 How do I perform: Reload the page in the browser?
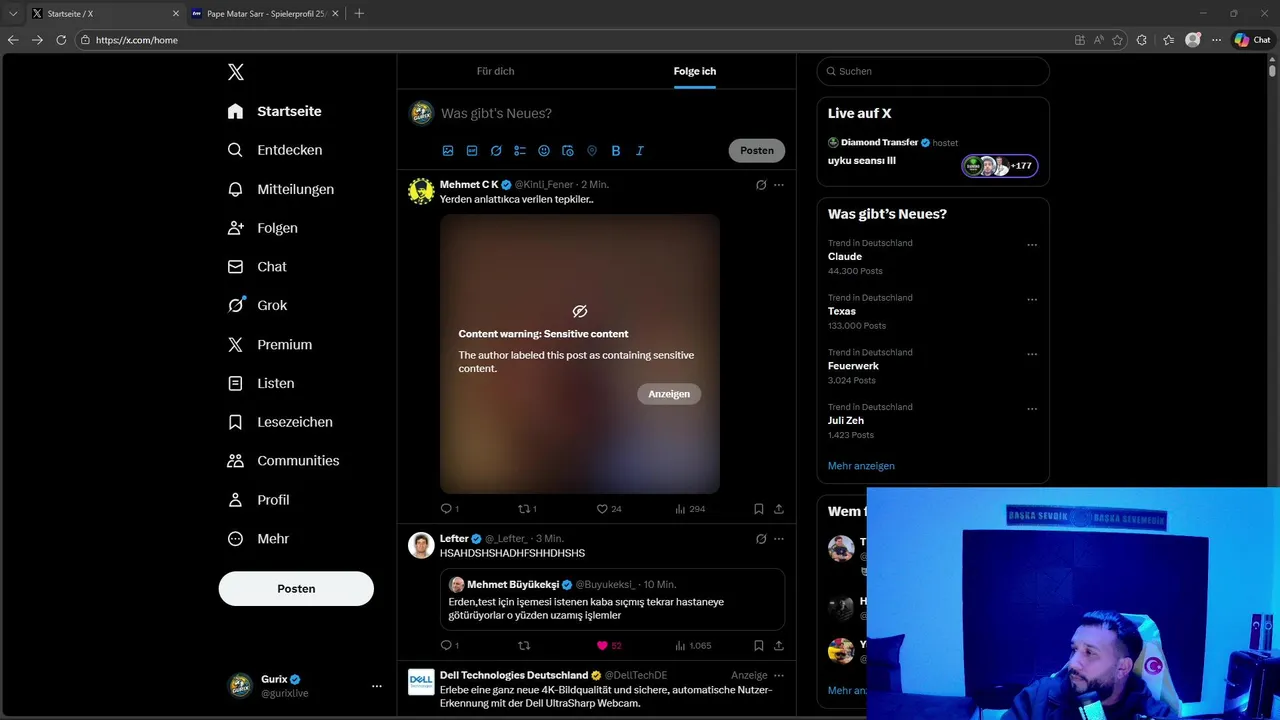[61, 40]
